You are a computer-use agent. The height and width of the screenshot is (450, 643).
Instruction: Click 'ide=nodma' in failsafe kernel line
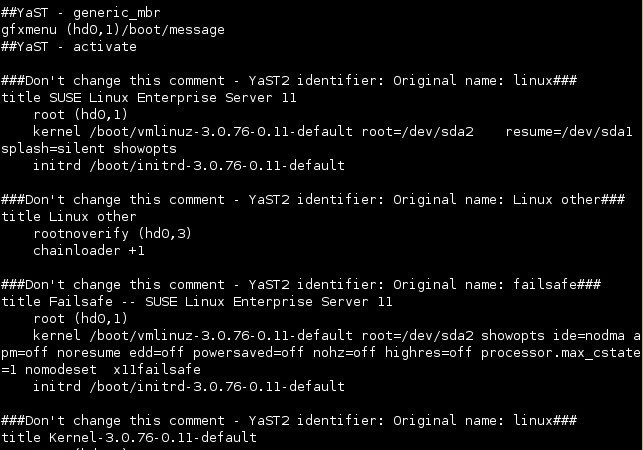coord(589,336)
